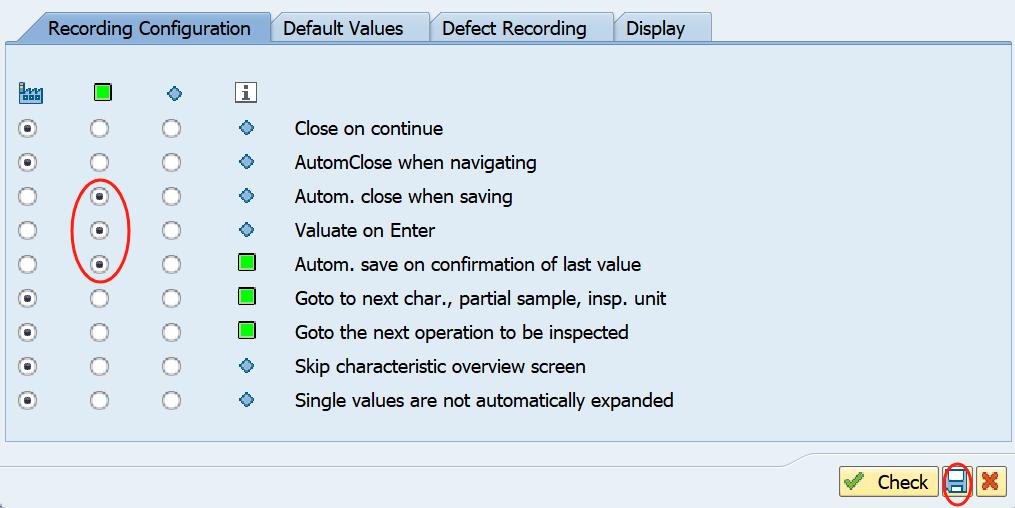
Task: Click the information 'i' column header icon
Action: pos(246,93)
